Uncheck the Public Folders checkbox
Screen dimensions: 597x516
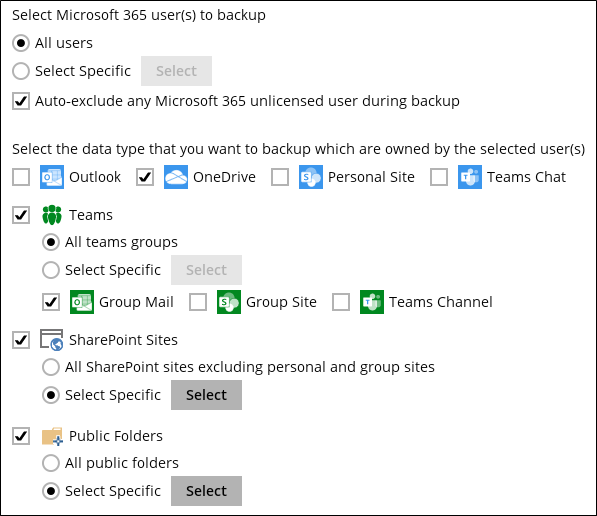click(21, 436)
